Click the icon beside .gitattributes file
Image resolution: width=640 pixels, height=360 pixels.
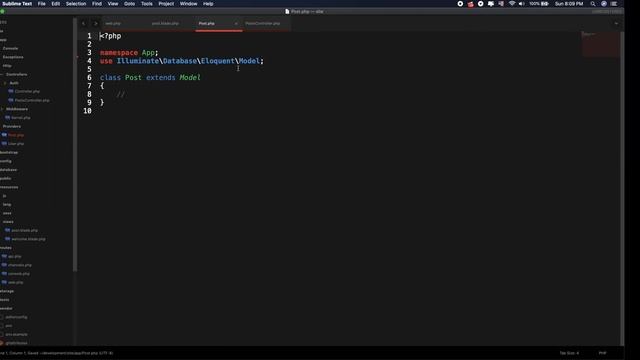[x=2, y=343]
